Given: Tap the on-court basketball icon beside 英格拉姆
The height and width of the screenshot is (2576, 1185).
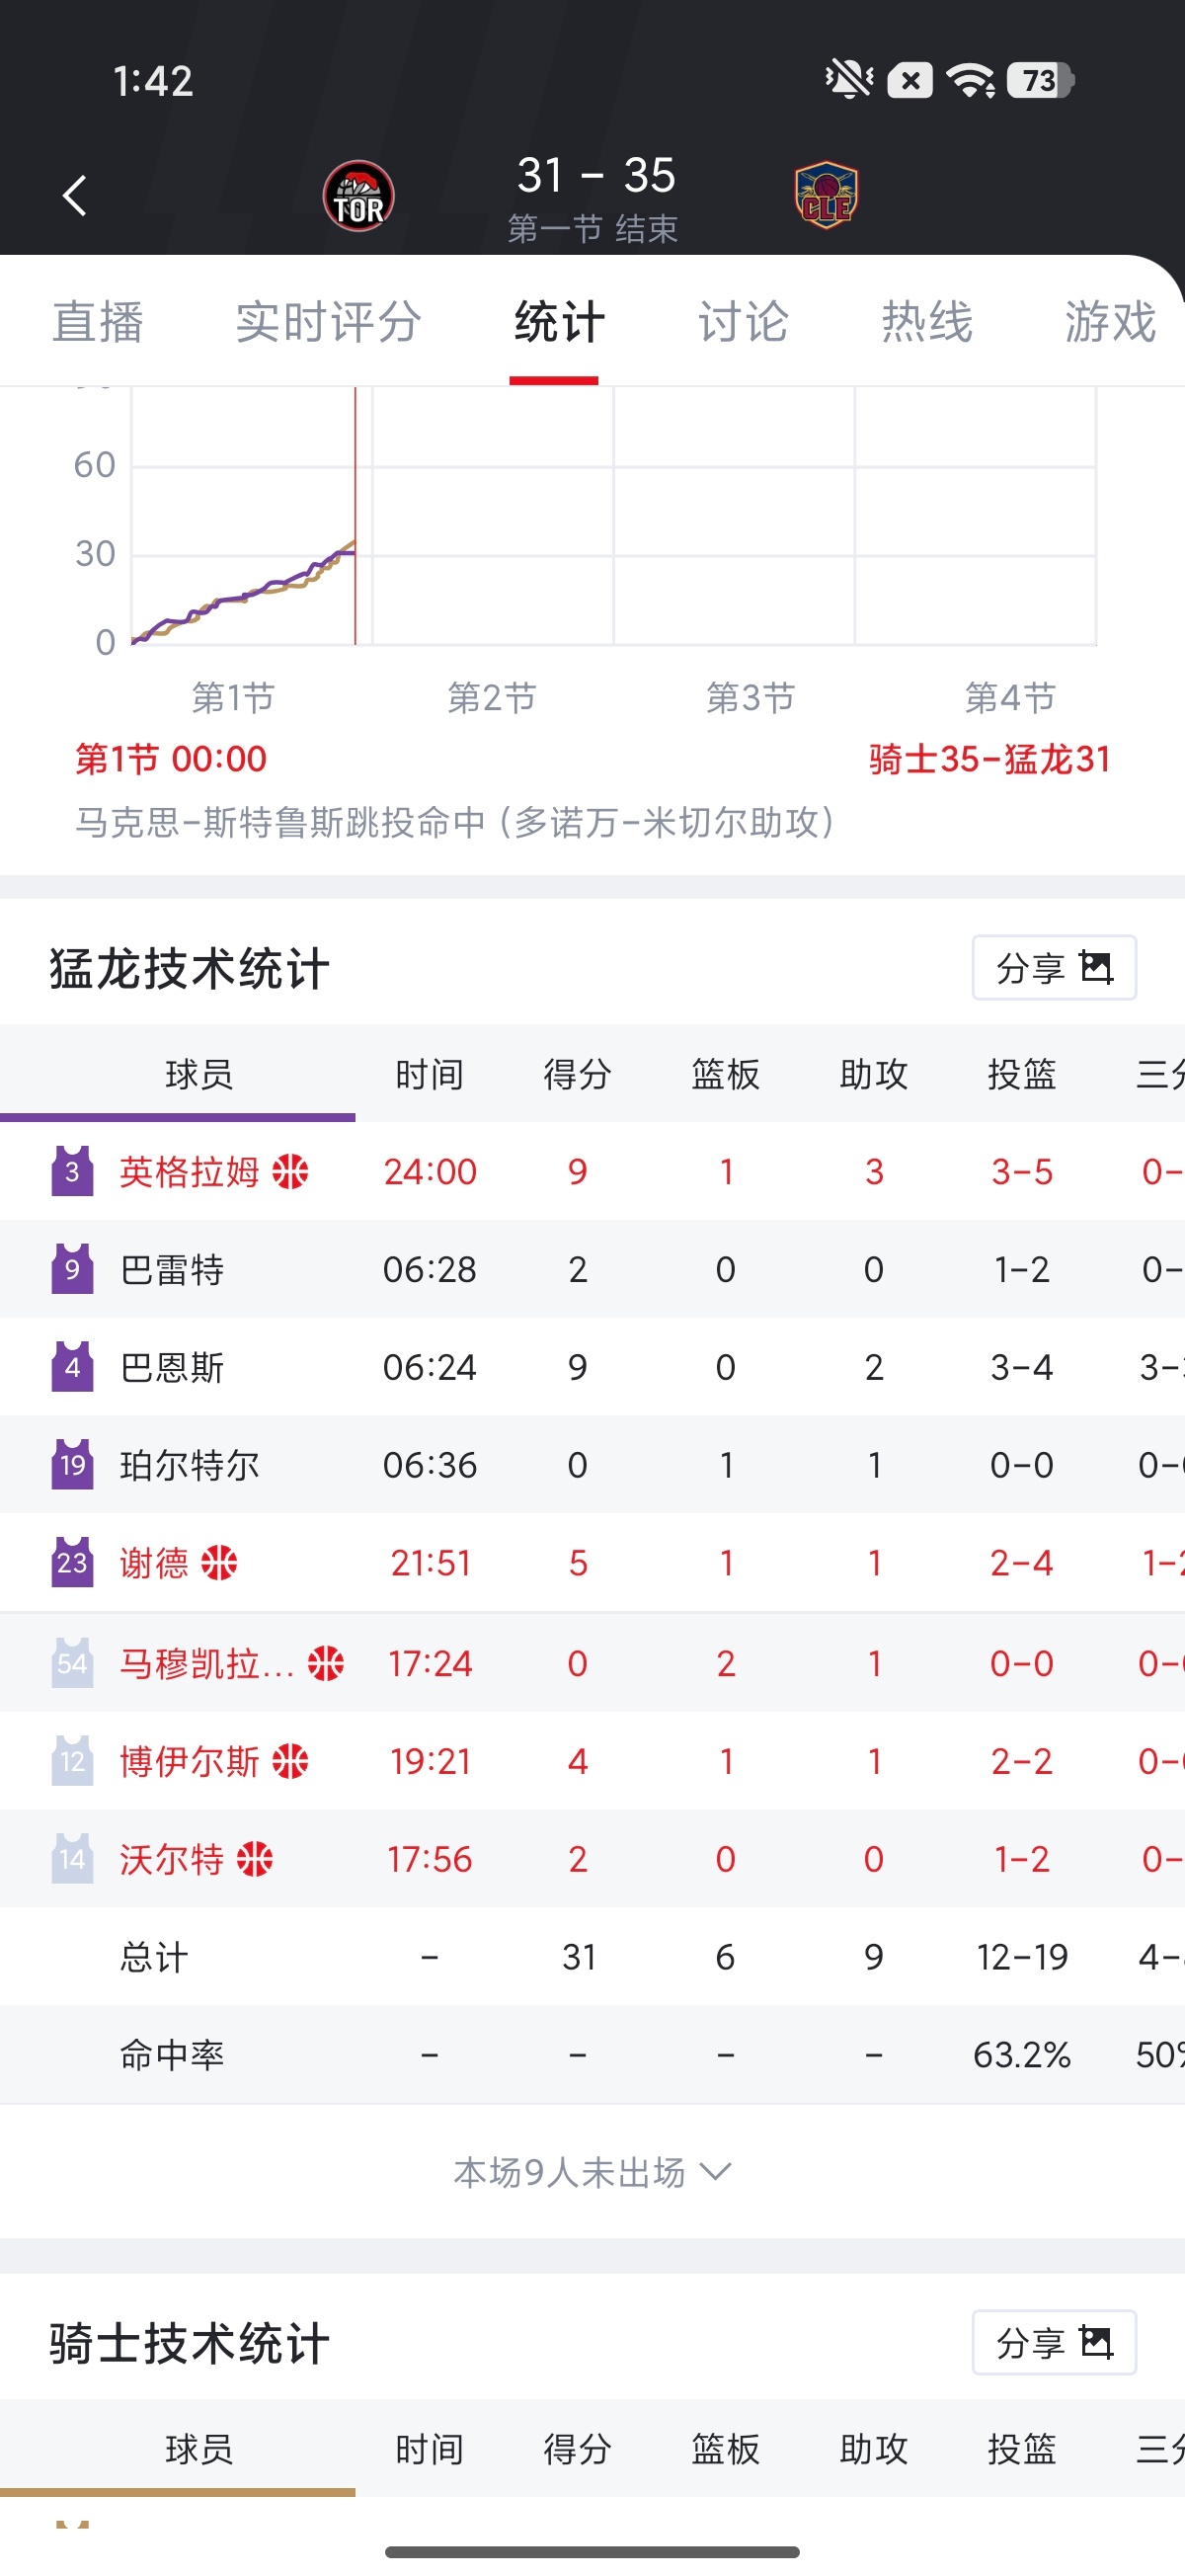Looking at the screenshot, I should pos(291,1171).
